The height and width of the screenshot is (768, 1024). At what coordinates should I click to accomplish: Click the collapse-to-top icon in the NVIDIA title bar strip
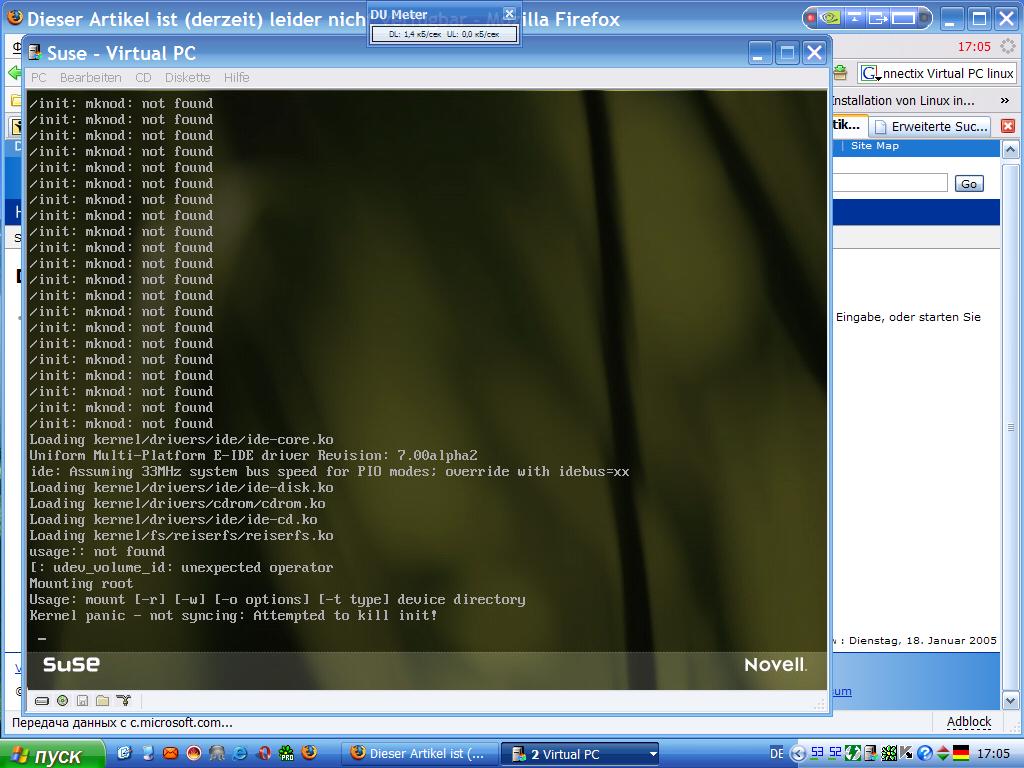[x=854, y=18]
